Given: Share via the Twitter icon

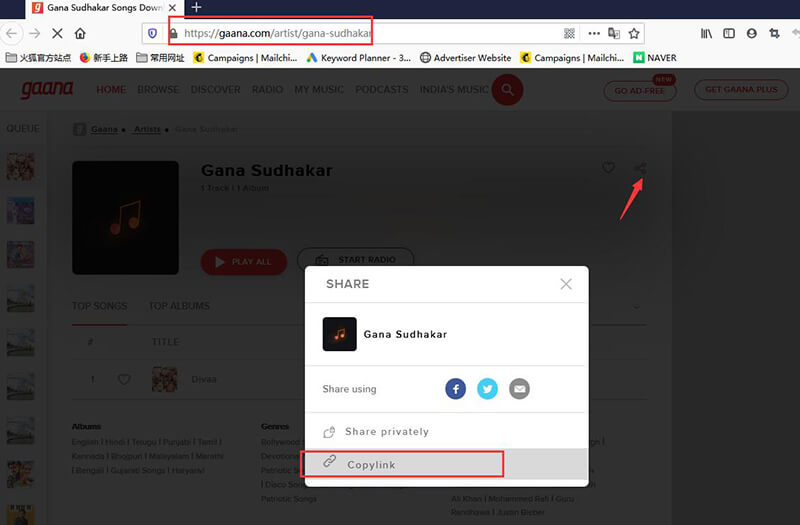Looking at the screenshot, I should point(487,389).
